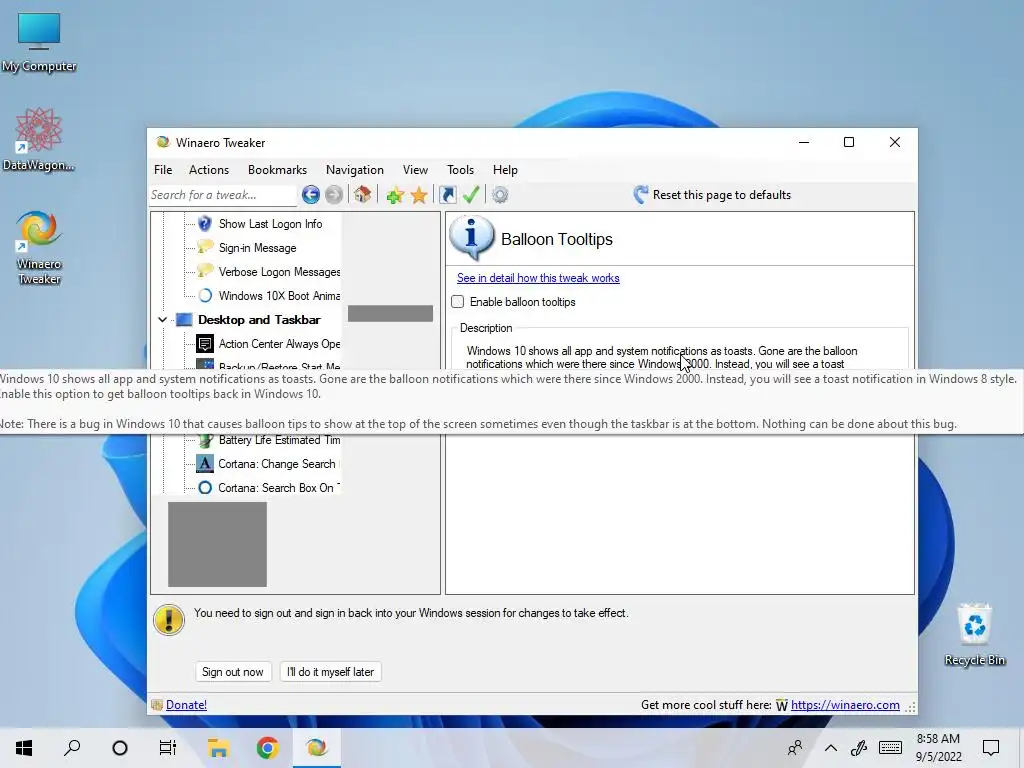Open Chrome from the taskbar
1024x768 pixels.
pyautogui.click(x=267, y=748)
